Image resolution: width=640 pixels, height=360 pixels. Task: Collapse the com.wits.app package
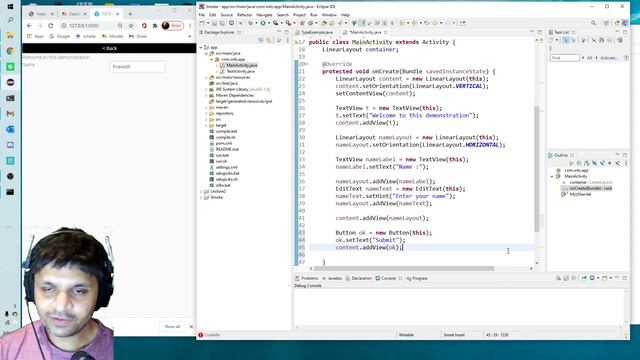tap(211, 60)
